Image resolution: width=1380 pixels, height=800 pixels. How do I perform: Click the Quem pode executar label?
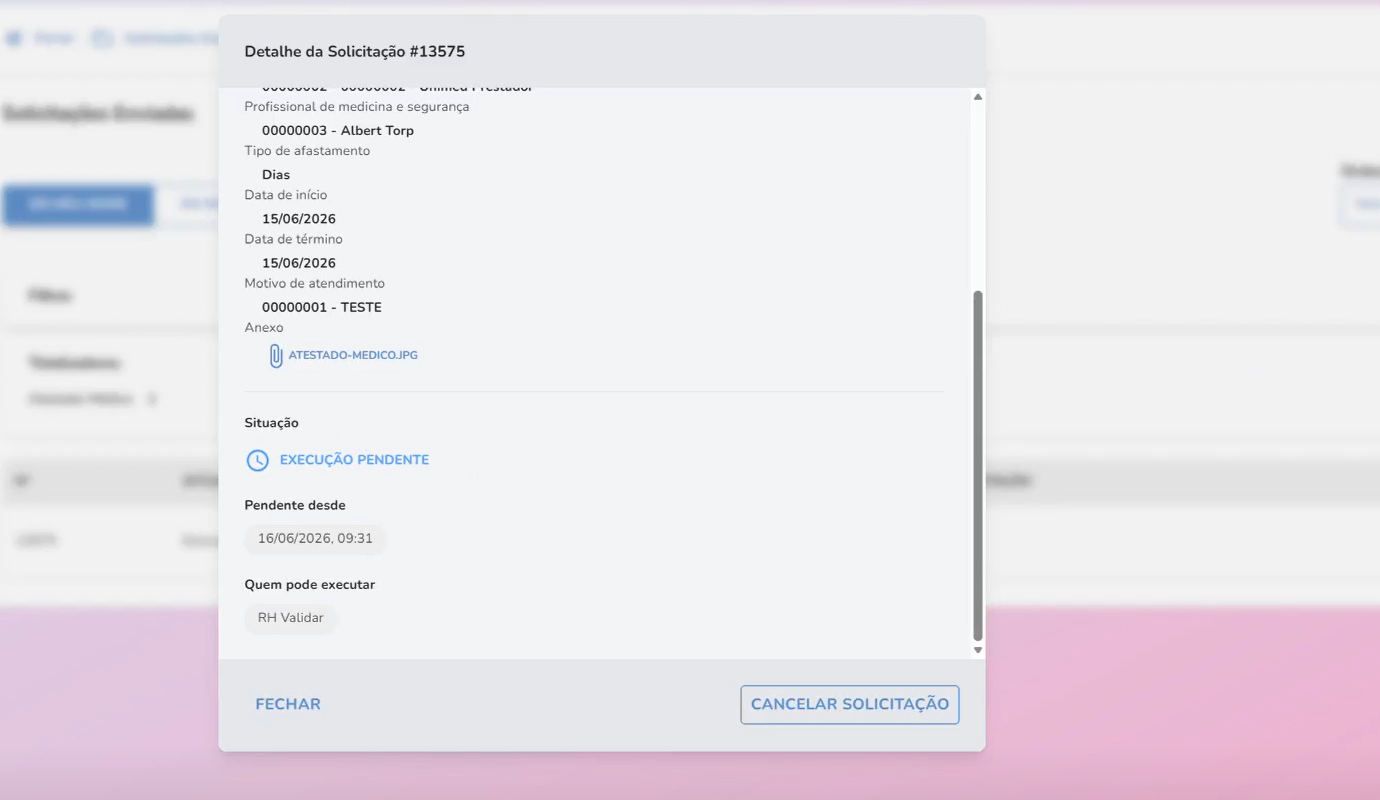pos(310,585)
